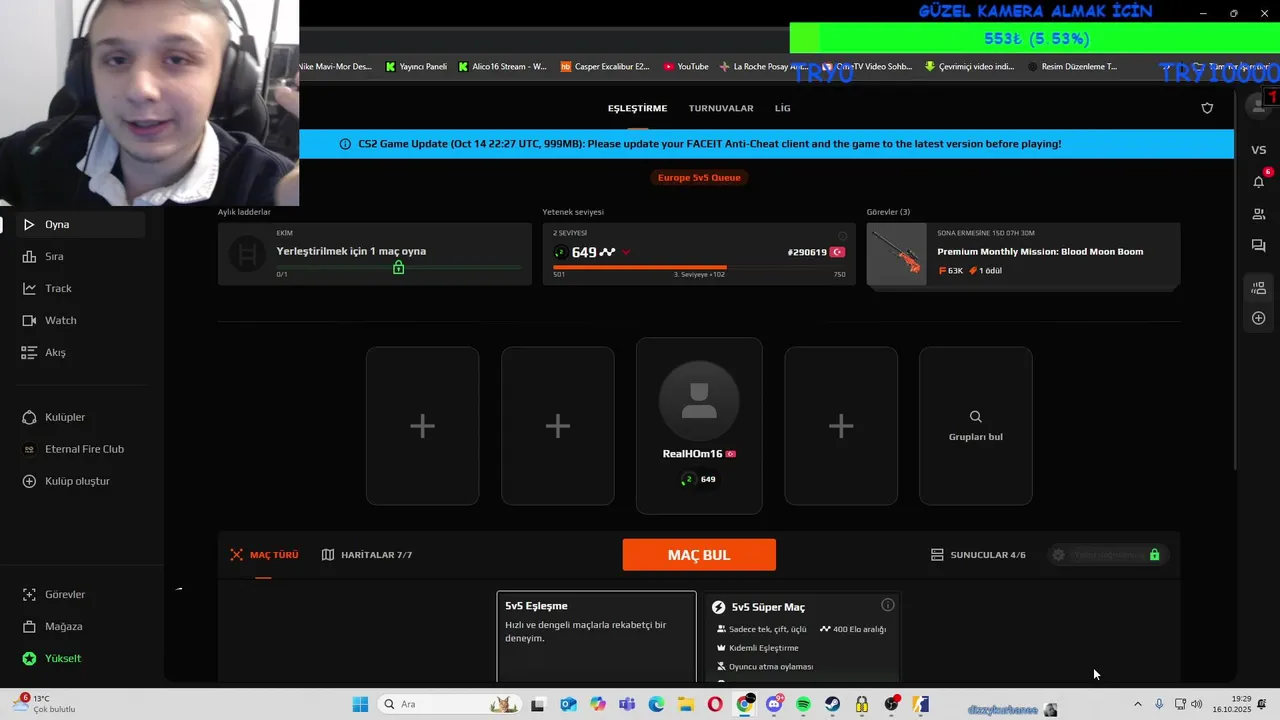
Task: Click the Windows Start button
Action: [x=360, y=704]
